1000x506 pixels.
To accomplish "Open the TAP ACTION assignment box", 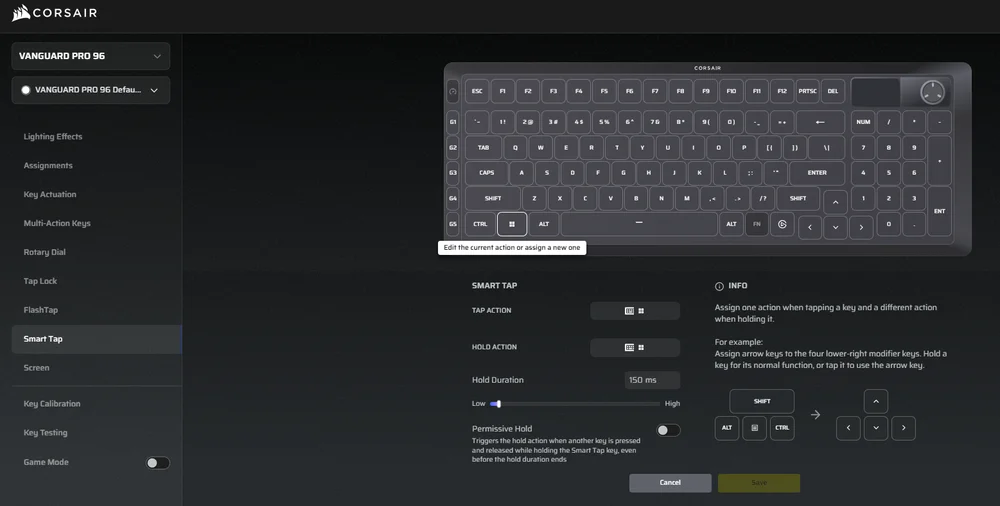I will click(x=635, y=311).
